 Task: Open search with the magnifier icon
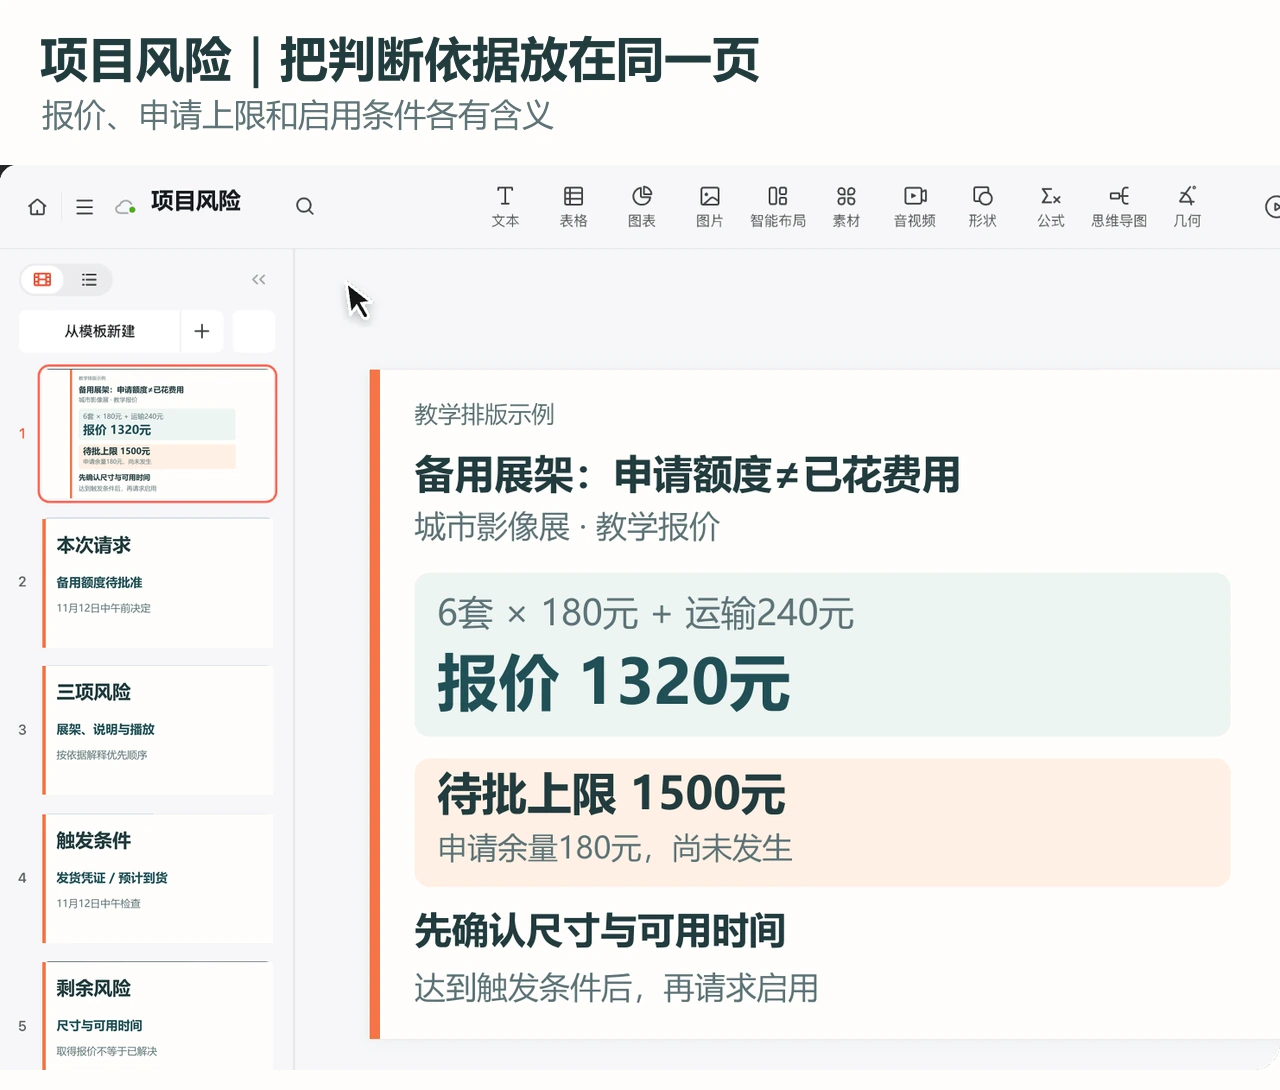tap(305, 207)
